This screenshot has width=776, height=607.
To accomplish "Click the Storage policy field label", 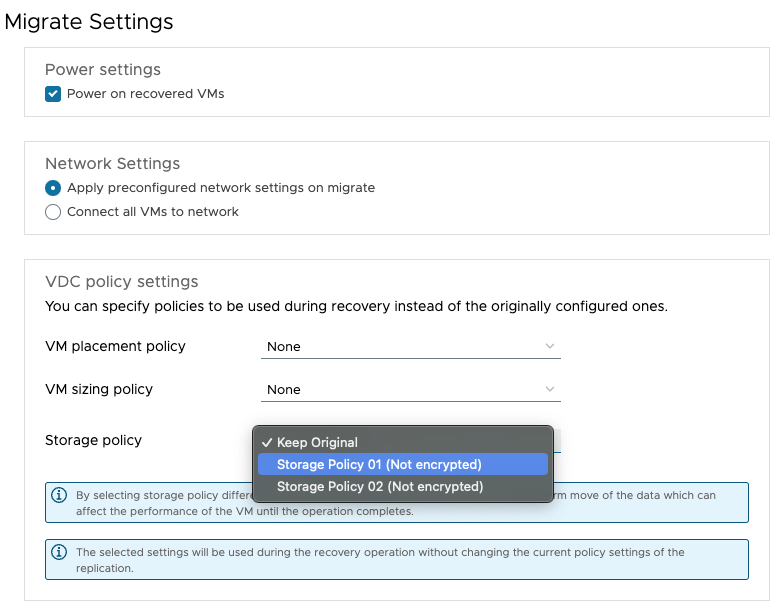I will (x=94, y=440).
